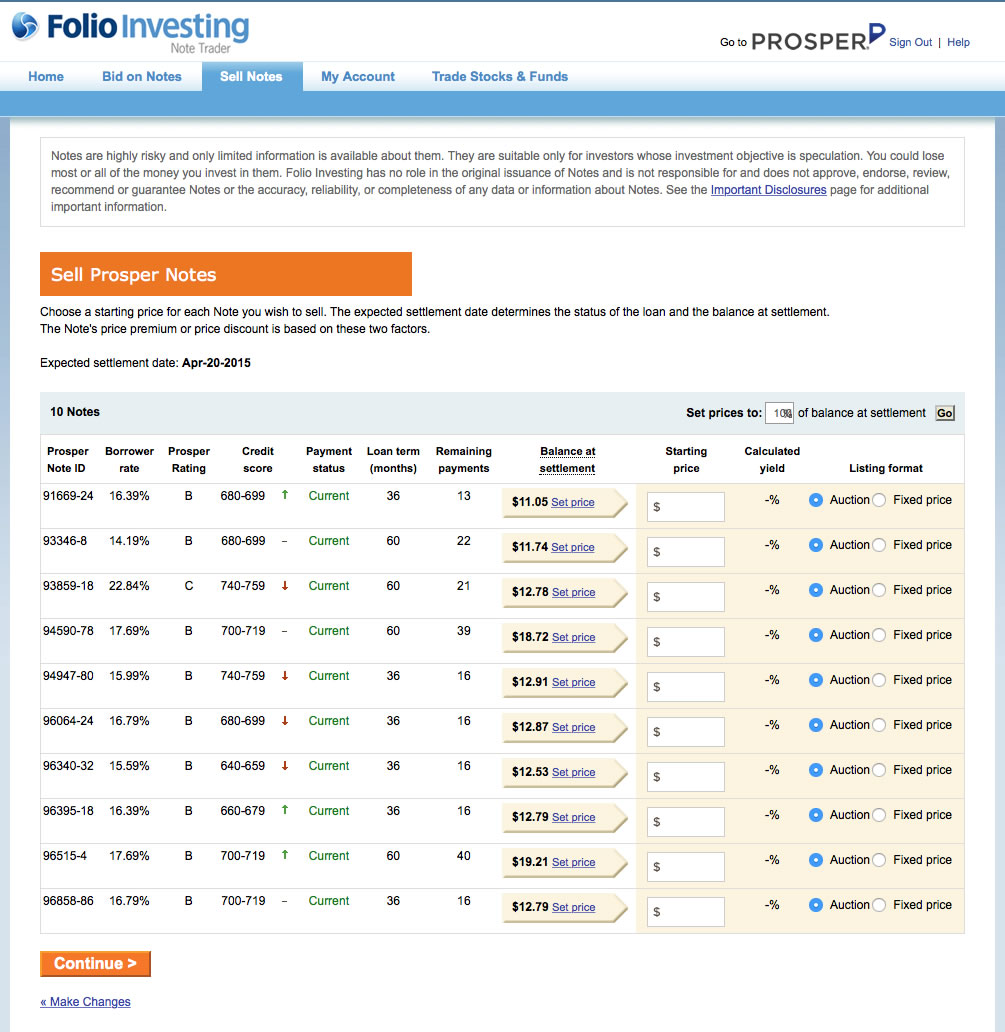The width and height of the screenshot is (1005, 1032).
Task: Choose Auction for note 93859-18
Action: click(x=815, y=590)
